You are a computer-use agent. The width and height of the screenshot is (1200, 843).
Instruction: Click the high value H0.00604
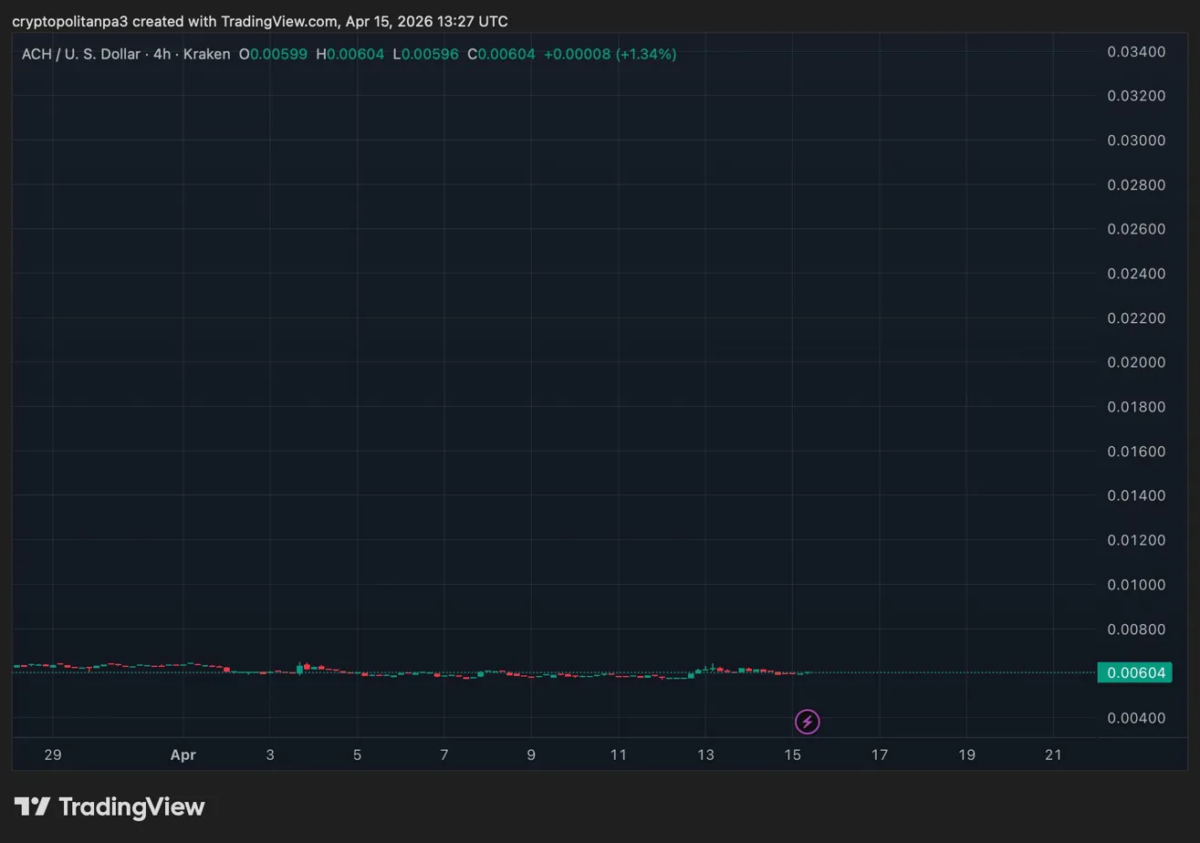tap(350, 54)
